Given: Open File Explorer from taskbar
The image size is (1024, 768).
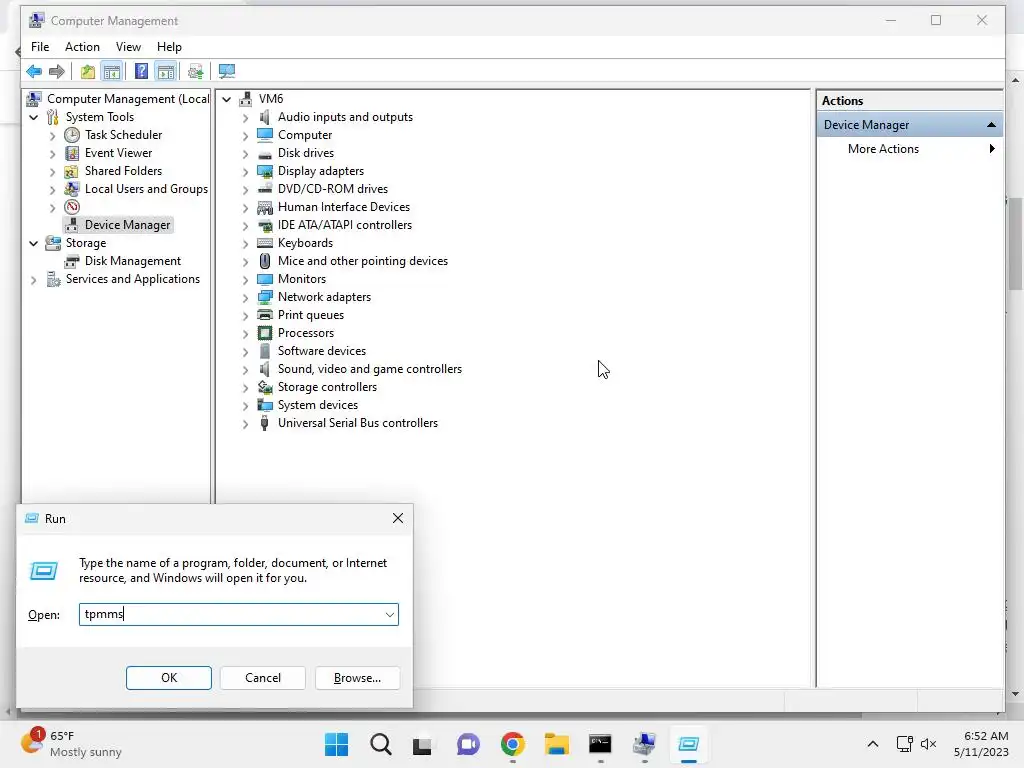Looking at the screenshot, I should (556, 744).
